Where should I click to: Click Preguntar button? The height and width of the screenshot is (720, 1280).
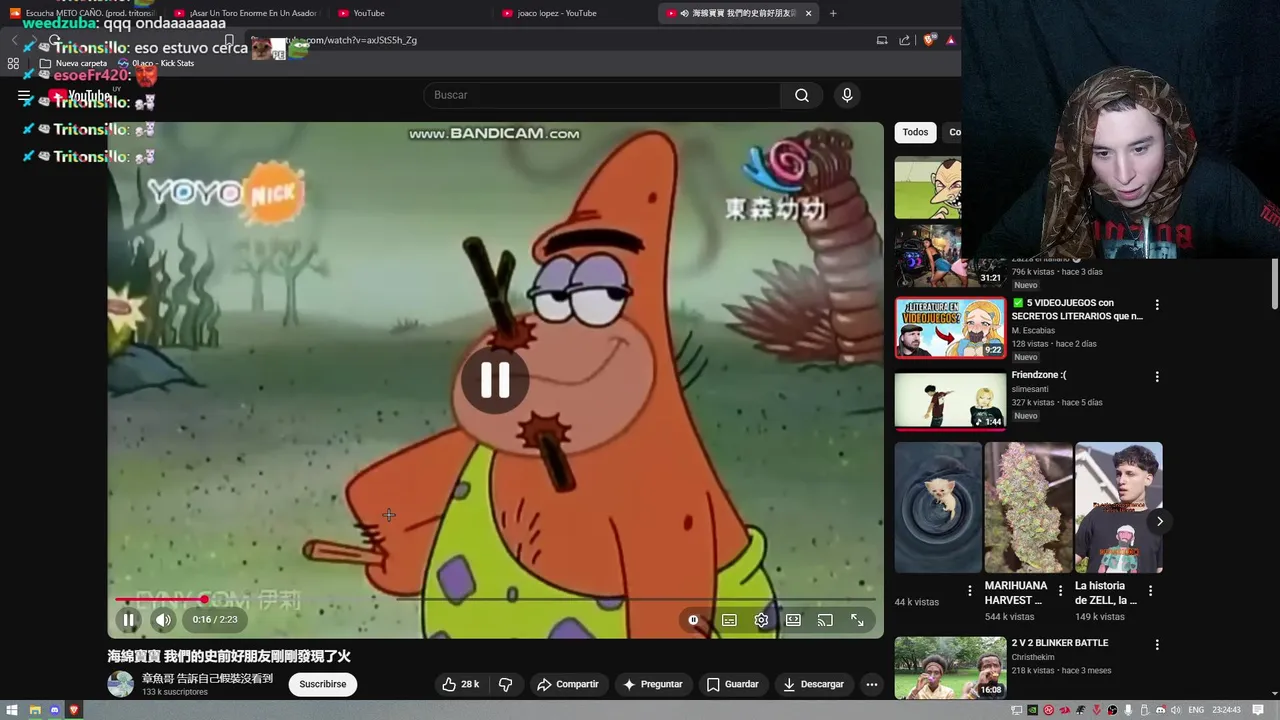[x=652, y=684]
